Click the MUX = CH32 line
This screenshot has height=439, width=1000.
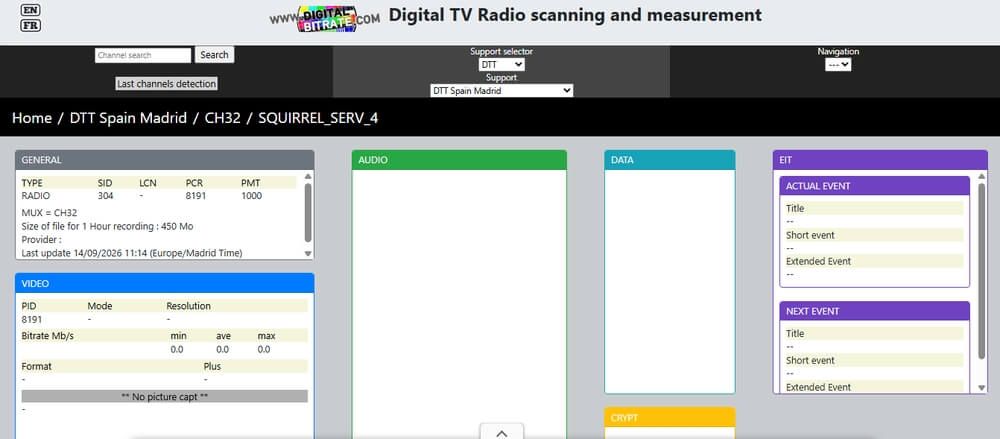49,213
